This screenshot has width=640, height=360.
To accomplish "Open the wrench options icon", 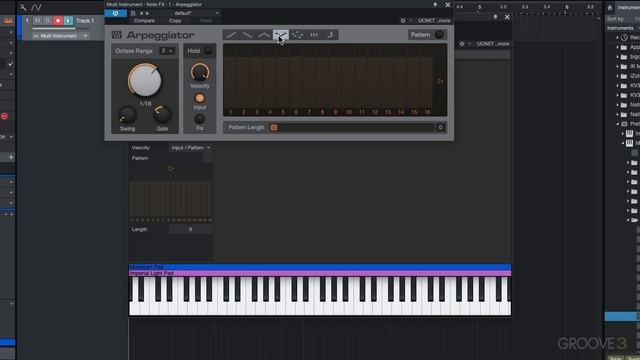I will pyautogui.click(x=23, y=7).
